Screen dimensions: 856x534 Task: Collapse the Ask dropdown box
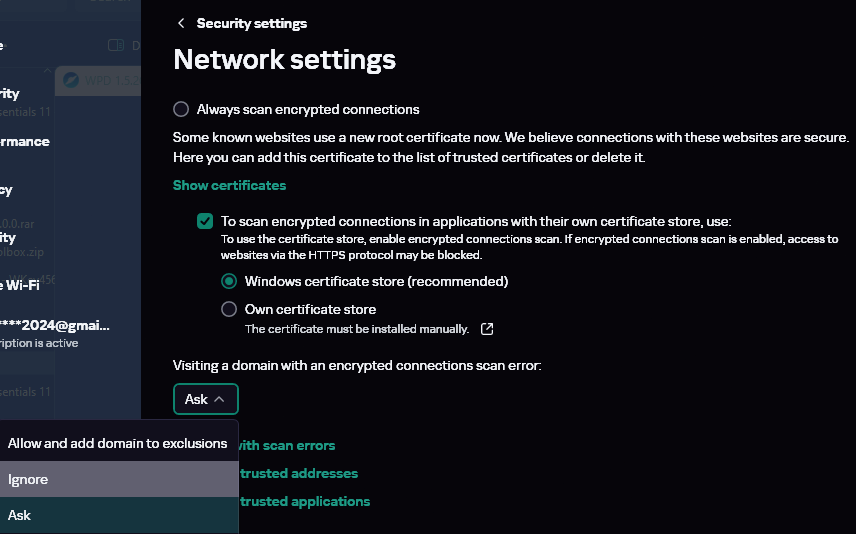(x=206, y=399)
